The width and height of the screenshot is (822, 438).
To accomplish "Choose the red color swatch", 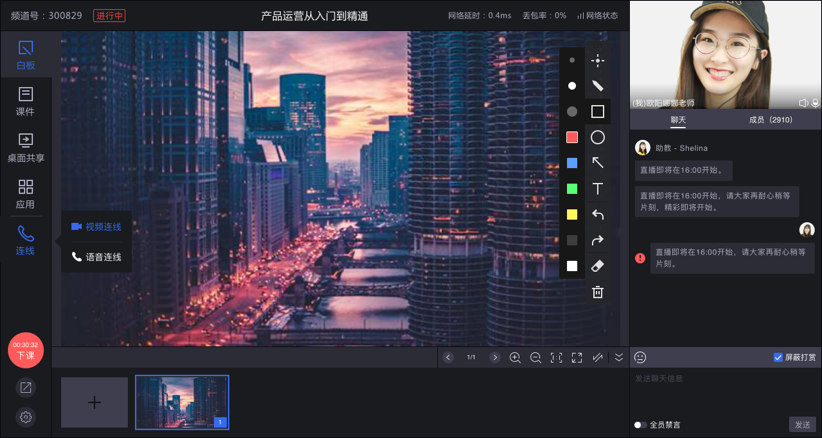I will point(572,137).
